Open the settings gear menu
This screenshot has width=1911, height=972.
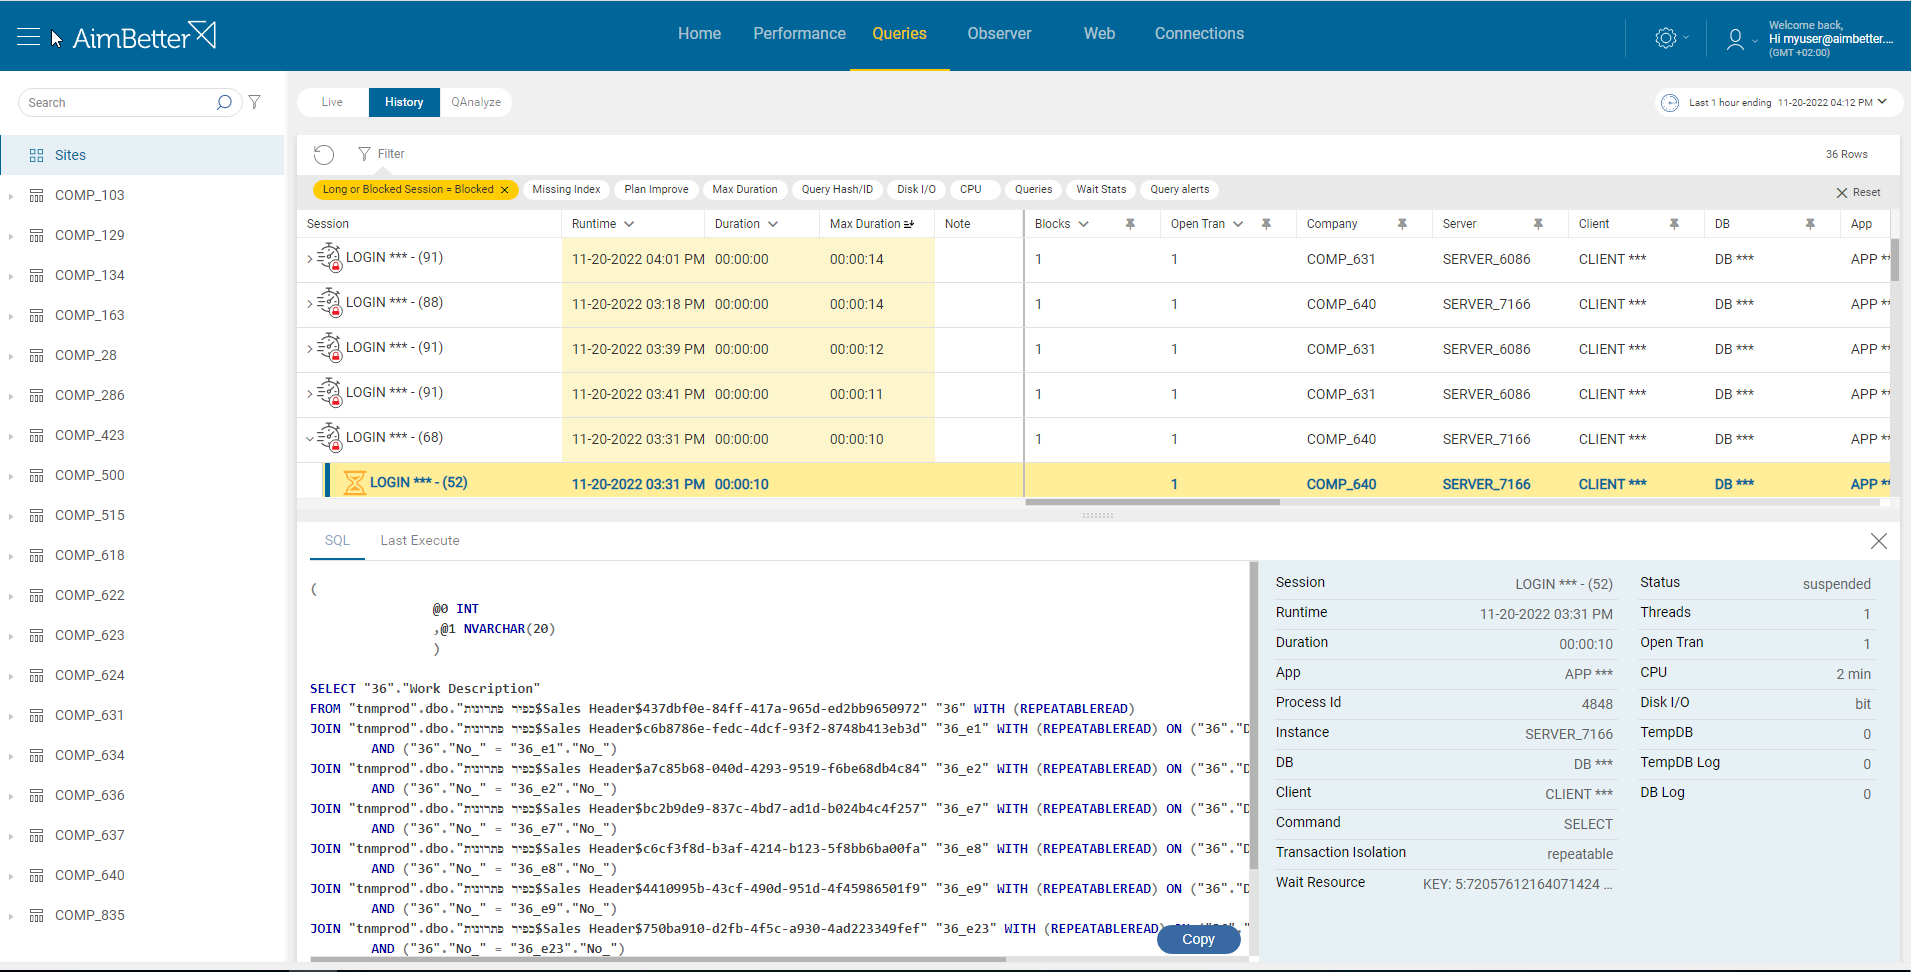pyautogui.click(x=1665, y=38)
